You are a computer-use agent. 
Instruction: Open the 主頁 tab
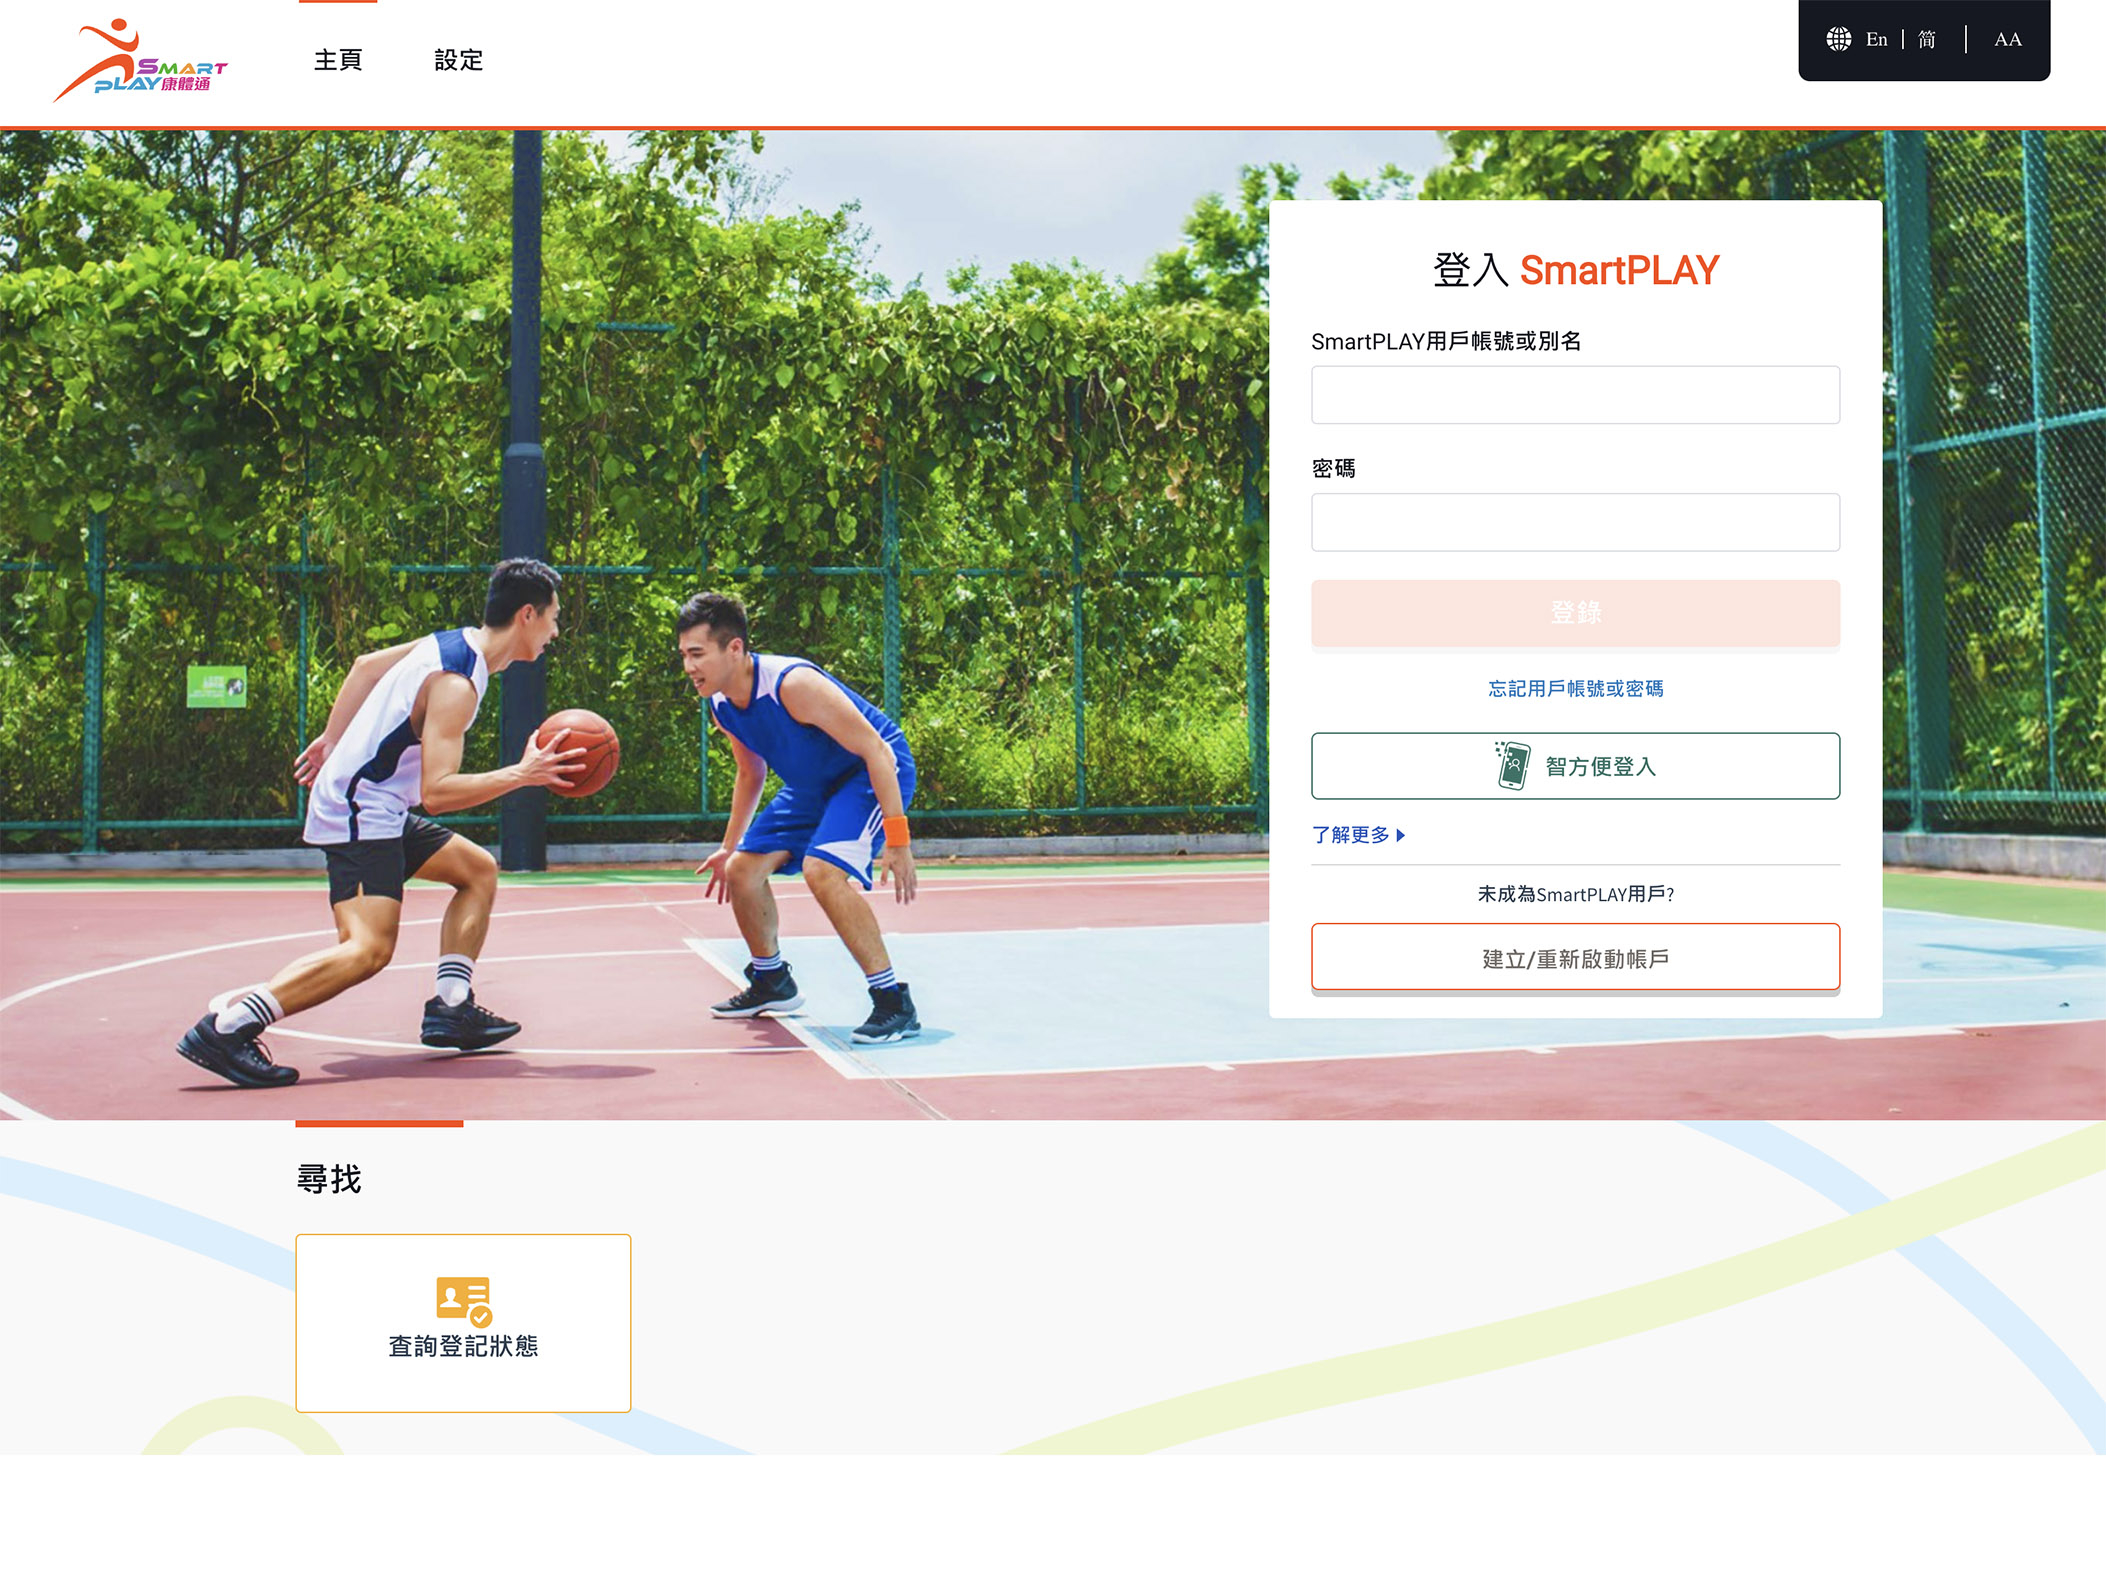338,60
